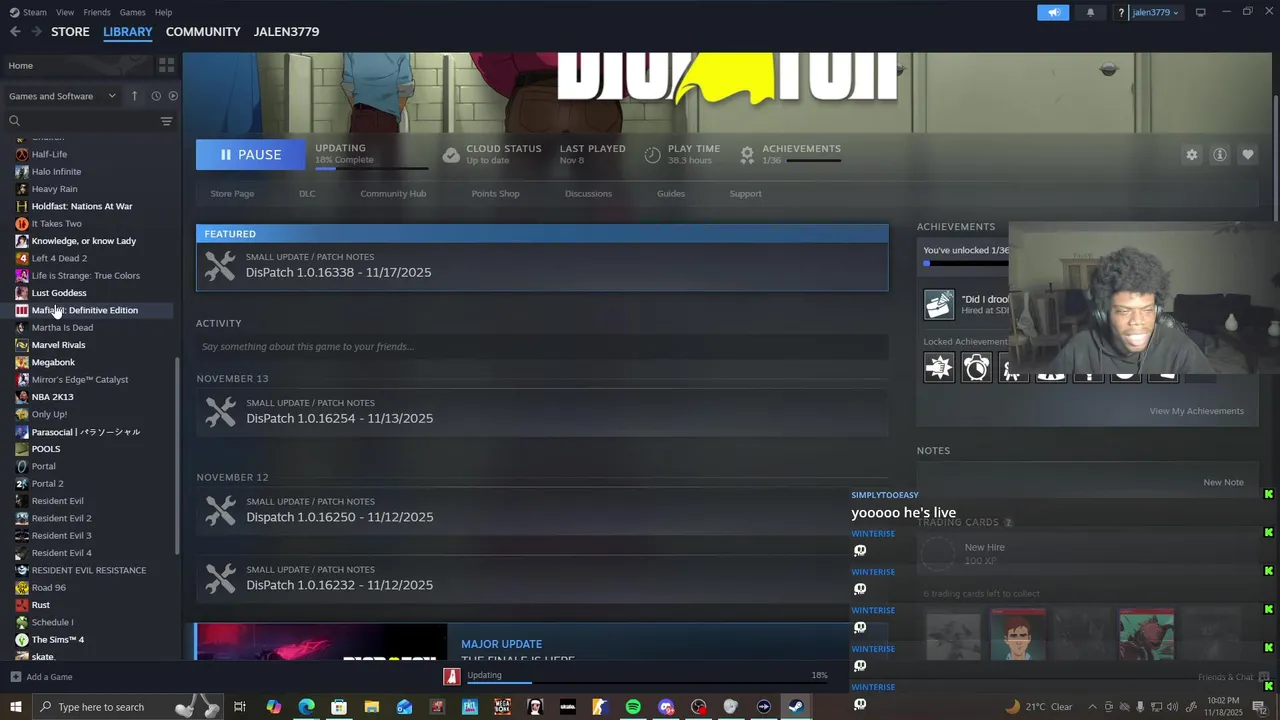Open the Store Page link

(232, 193)
